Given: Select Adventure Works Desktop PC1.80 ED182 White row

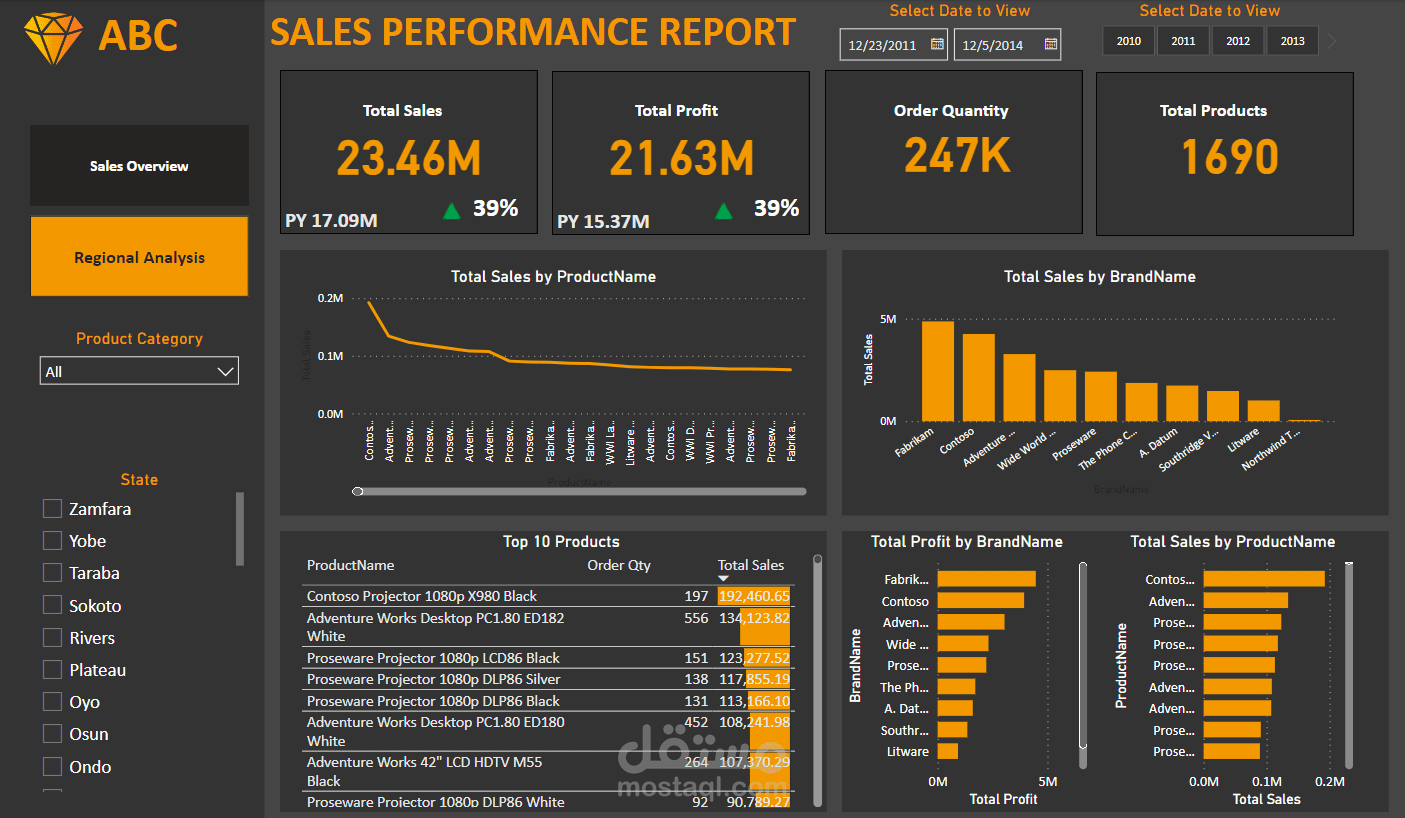Looking at the screenshot, I should click(548, 627).
